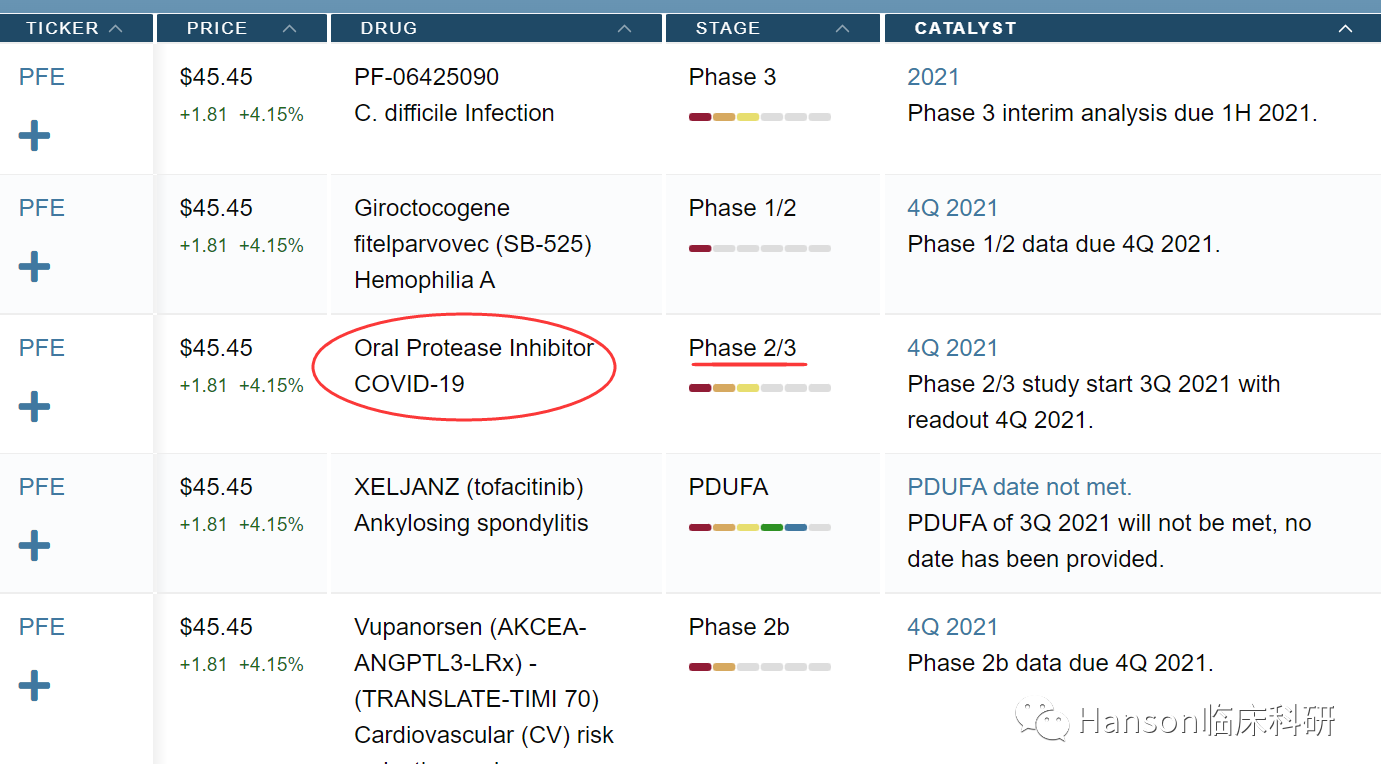Click Phase 3 stage progress bar
This screenshot has width=1381, height=782.
click(x=760, y=117)
